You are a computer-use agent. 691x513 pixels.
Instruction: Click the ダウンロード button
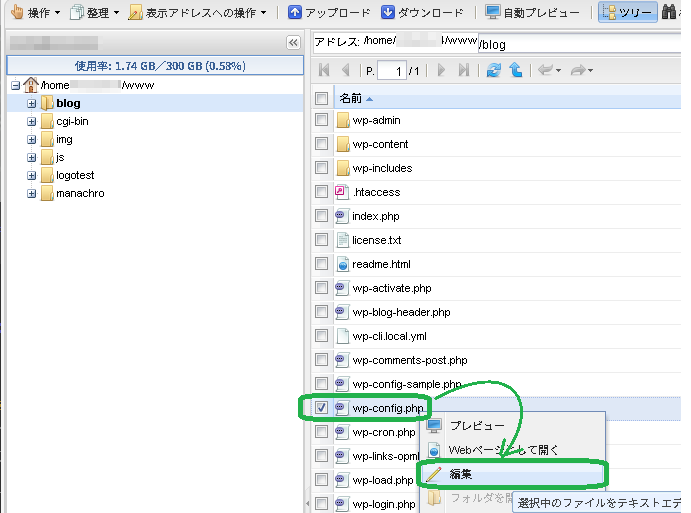point(423,13)
